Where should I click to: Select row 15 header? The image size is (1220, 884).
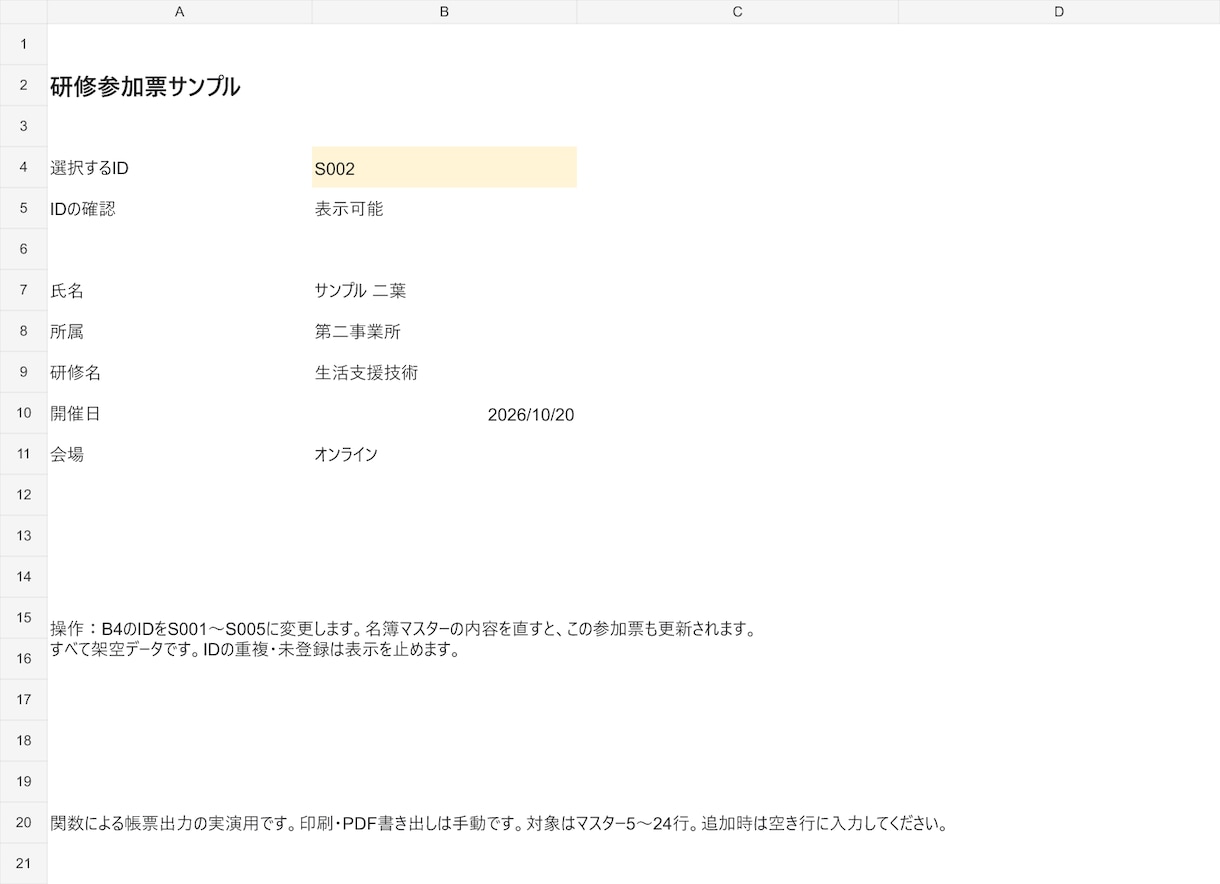23,617
